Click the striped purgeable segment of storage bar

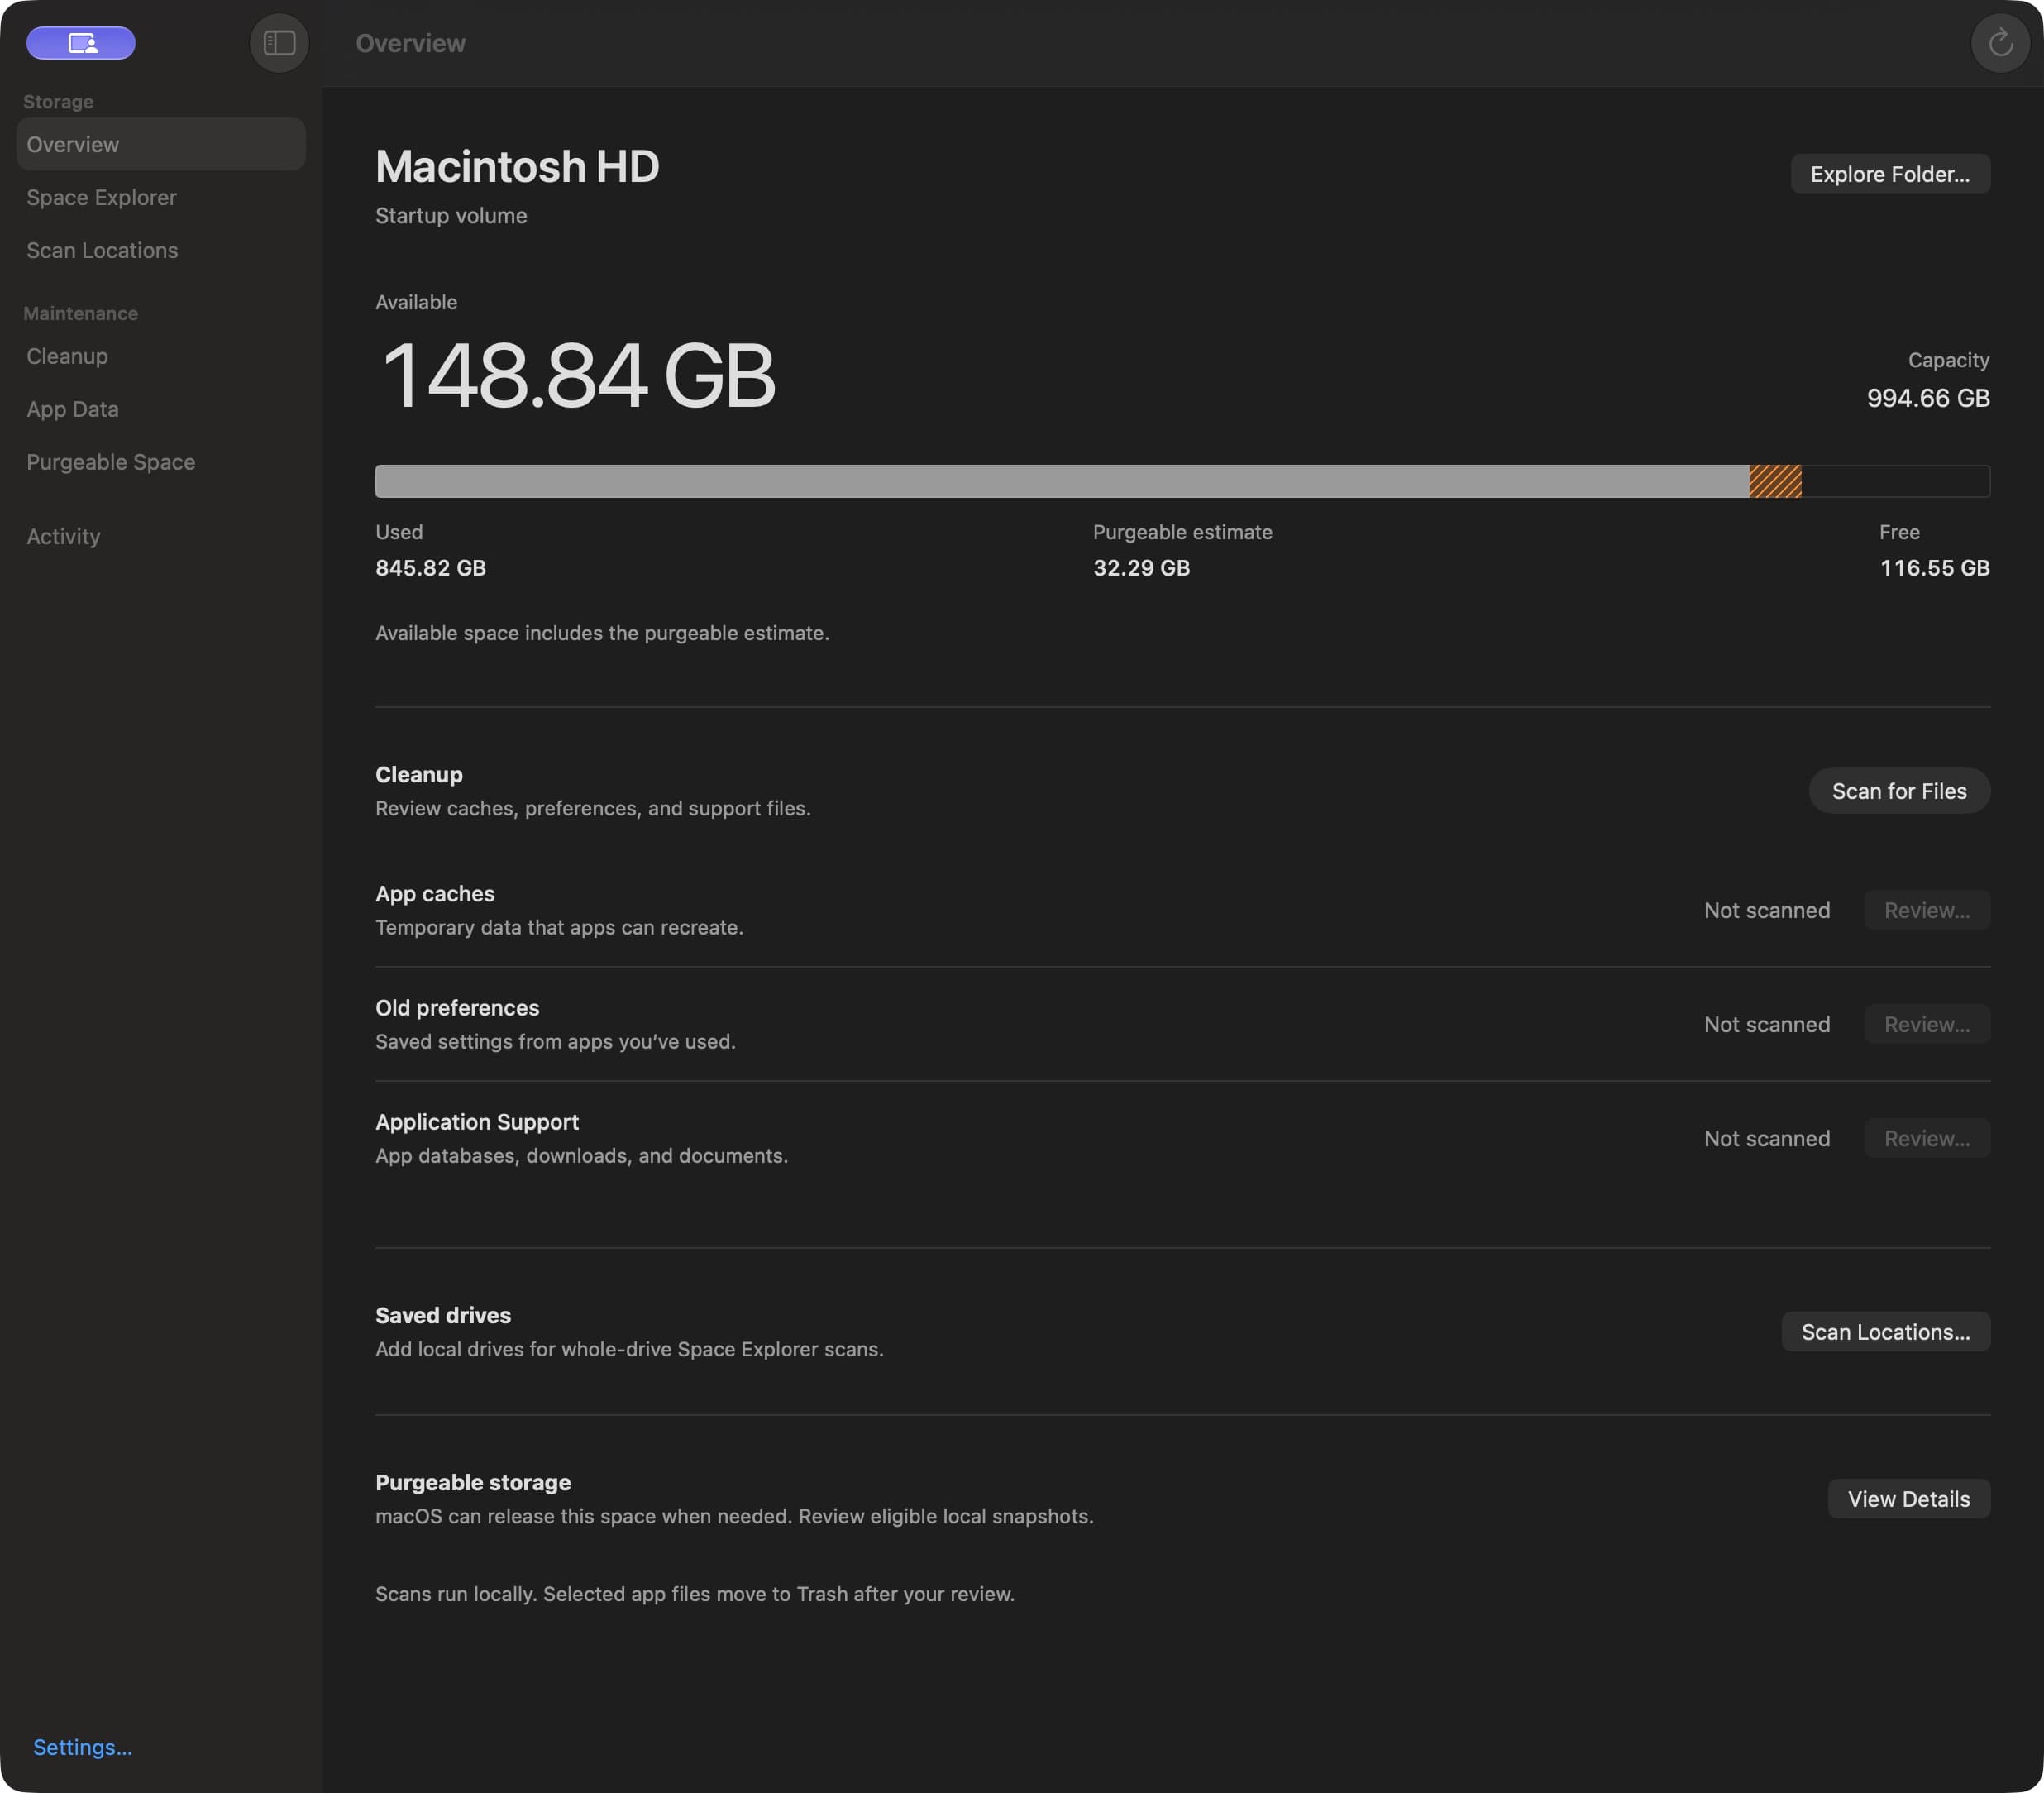(x=1775, y=481)
